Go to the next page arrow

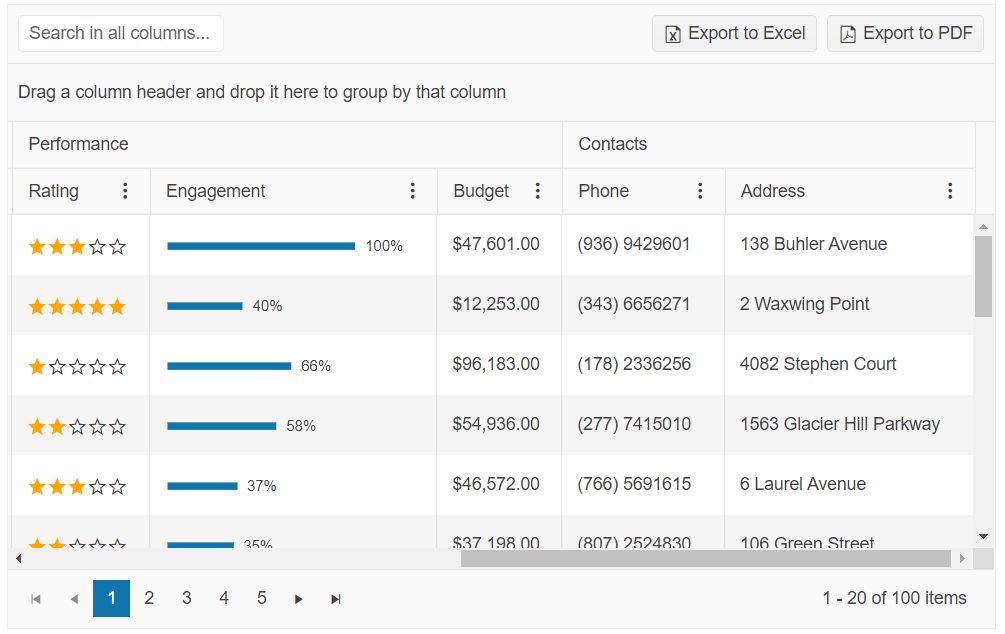[298, 599]
